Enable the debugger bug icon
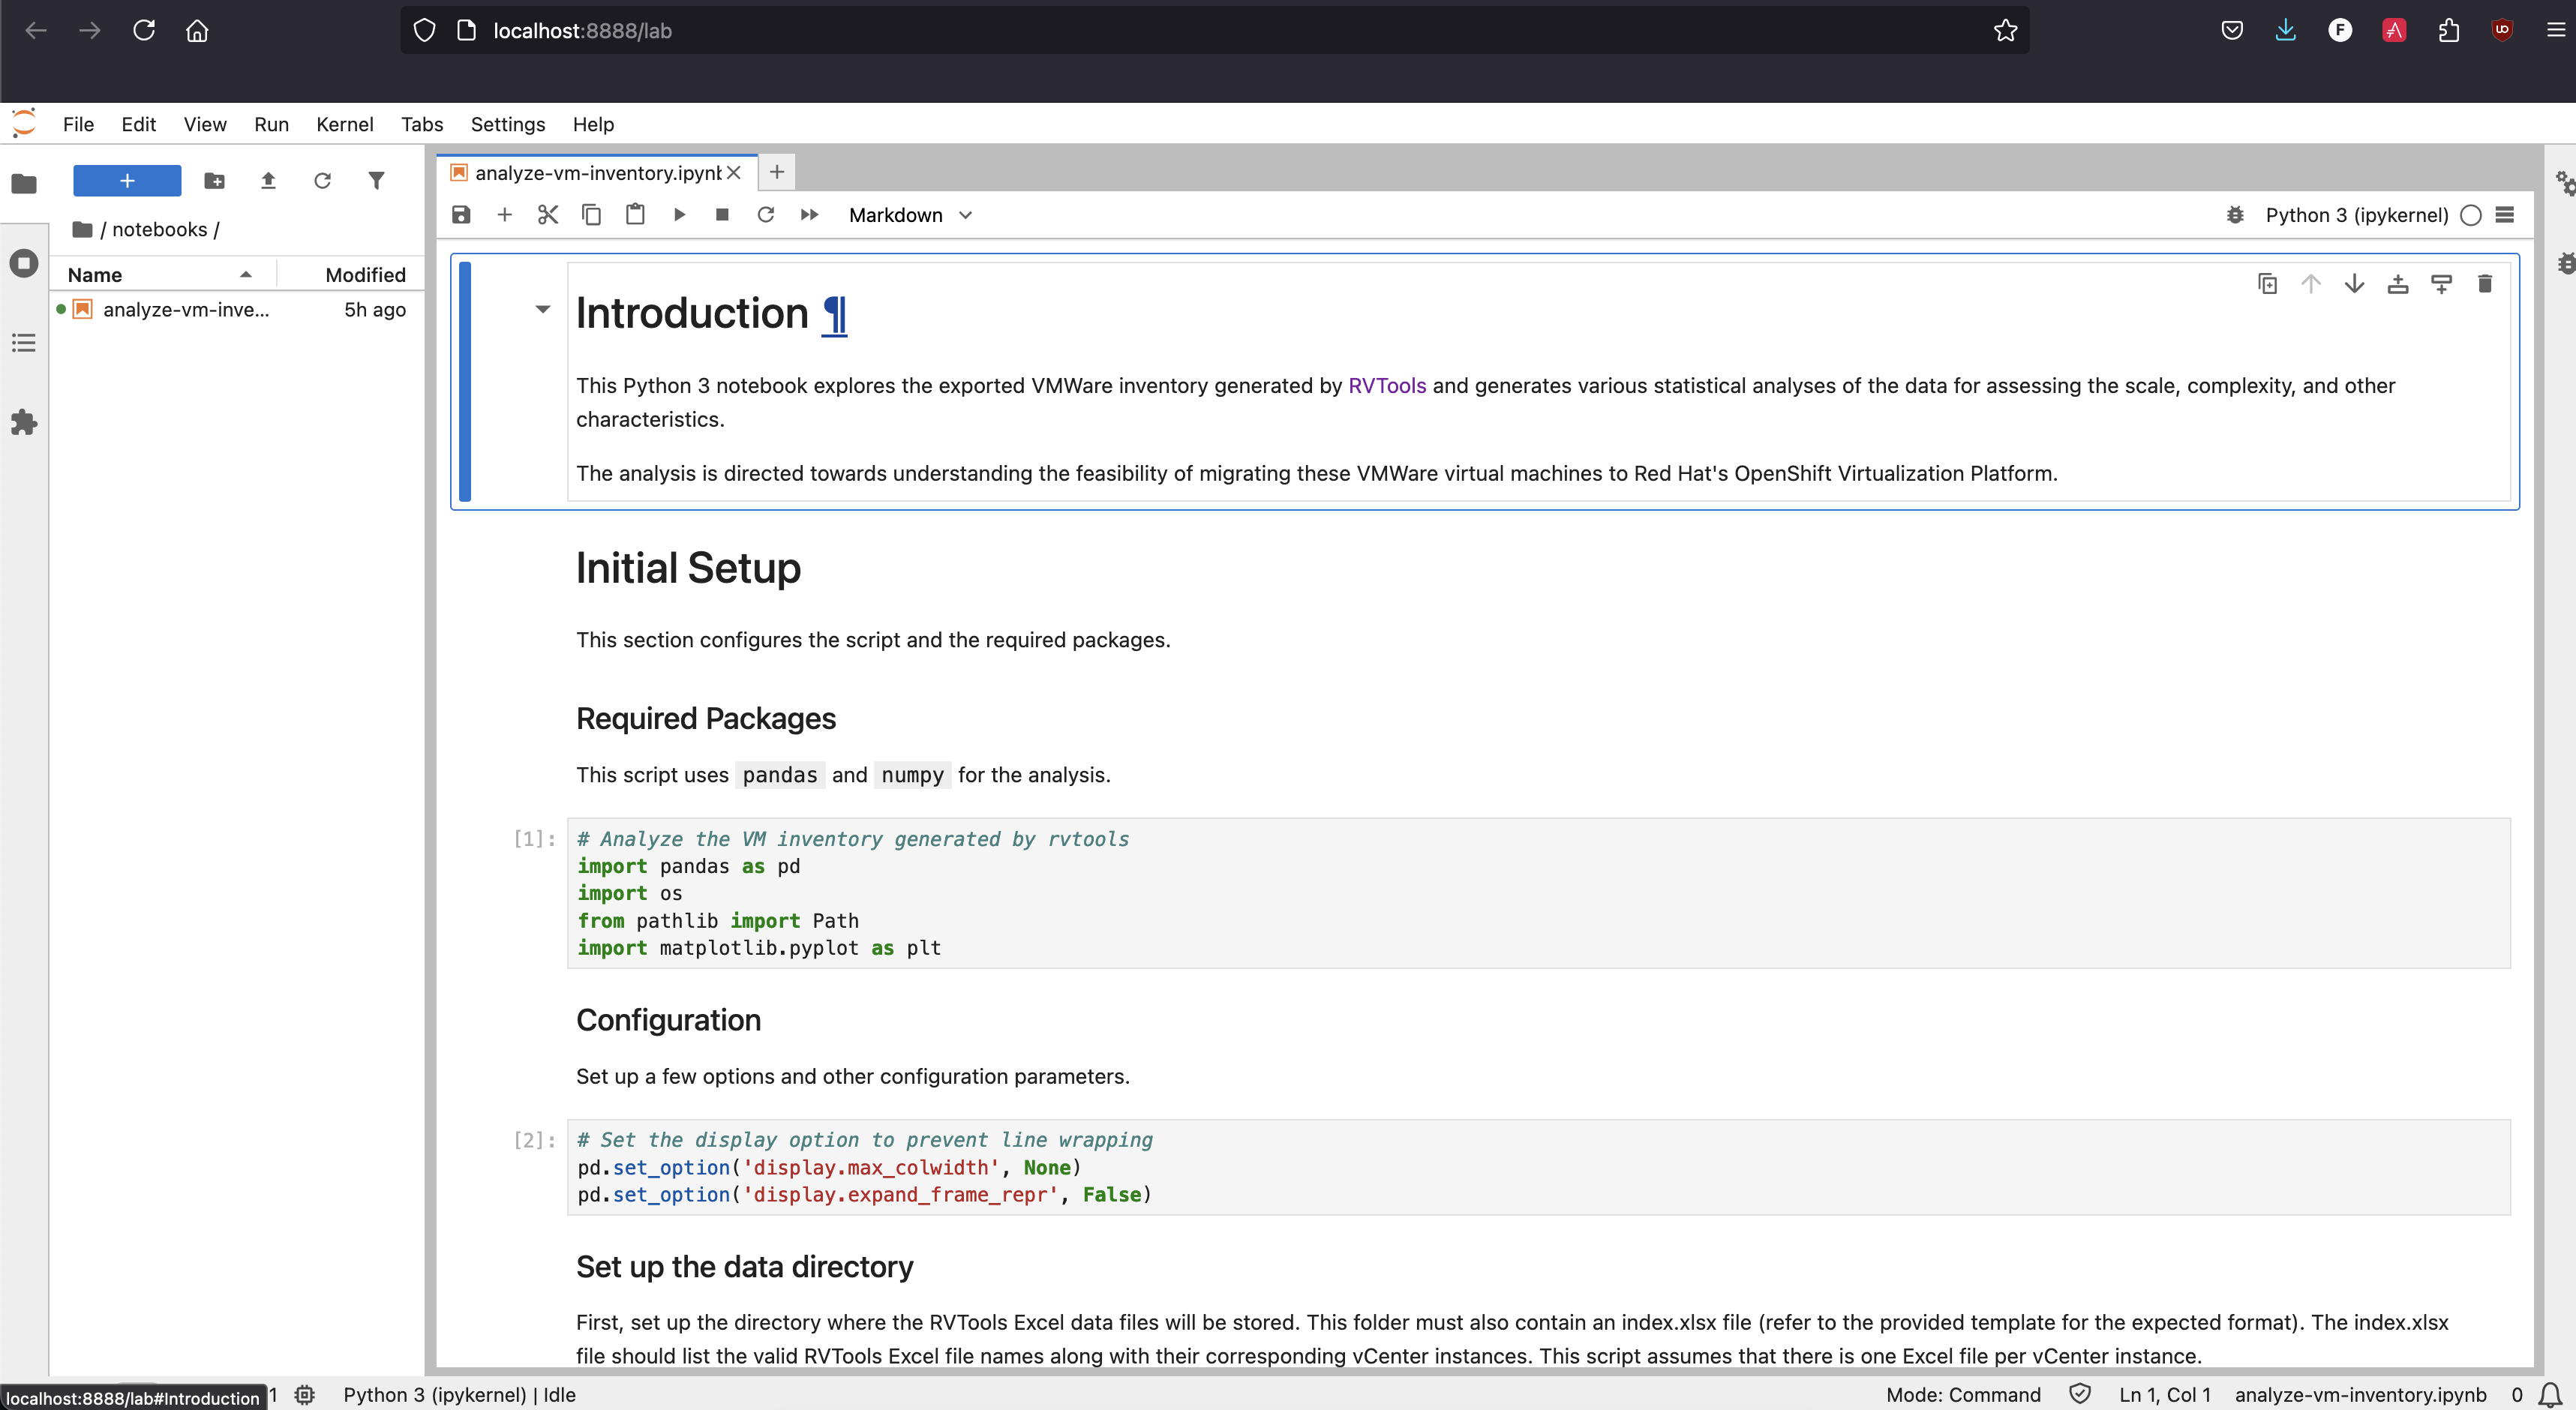This screenshot has width=2576, height=1410. point(2235,215)
